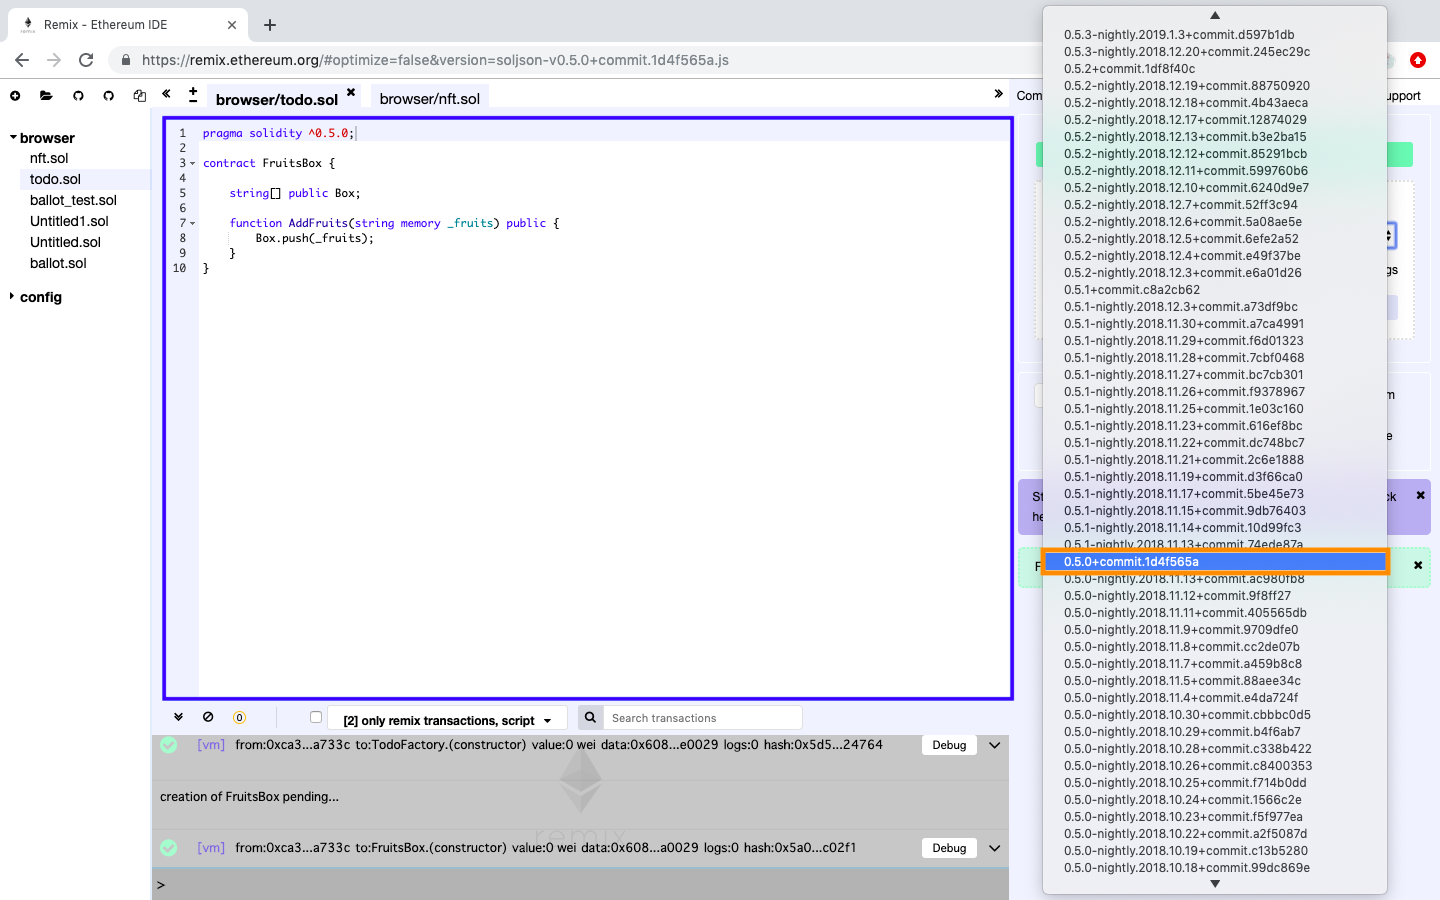Click the browser back arrow
1440x900 pixels.
(22, 60)
